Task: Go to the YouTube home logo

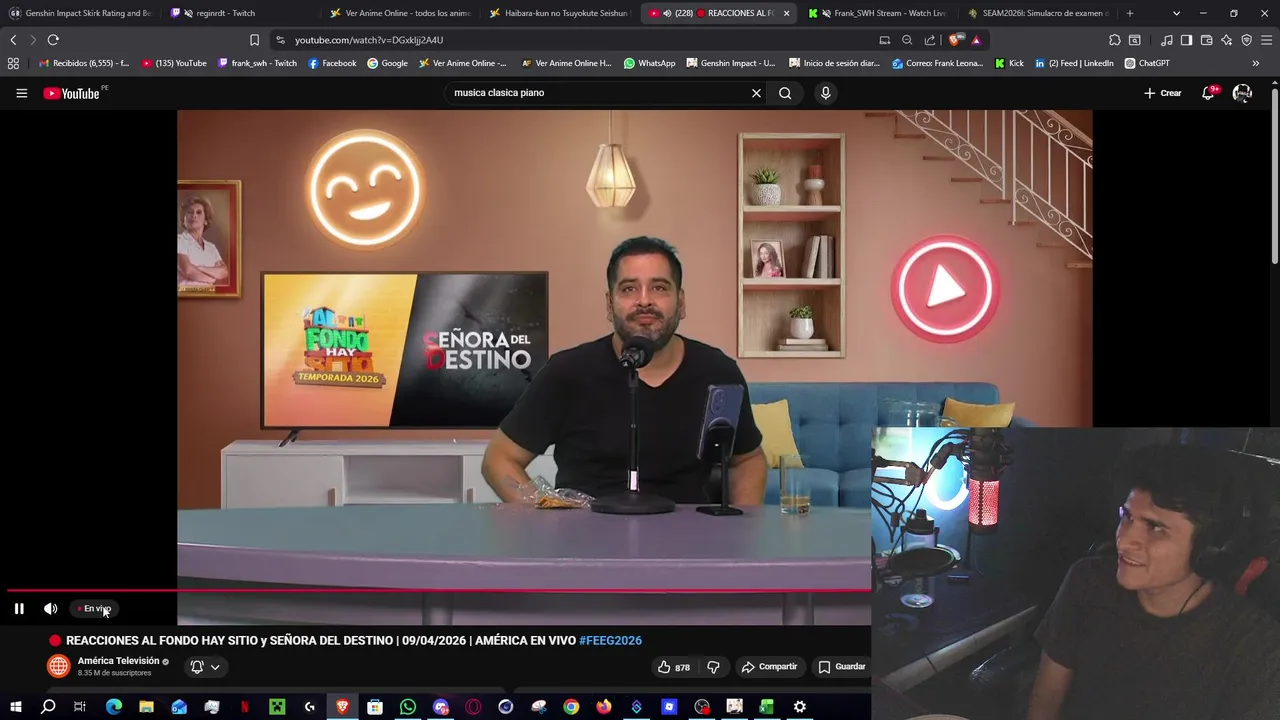Action: click(72, 93)
